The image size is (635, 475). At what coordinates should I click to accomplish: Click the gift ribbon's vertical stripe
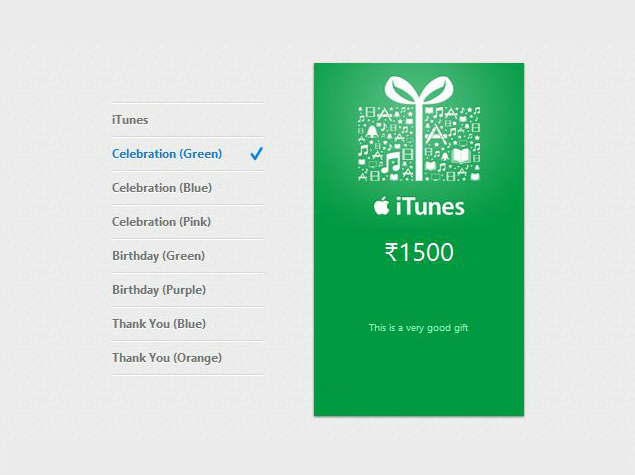point(419,143)
